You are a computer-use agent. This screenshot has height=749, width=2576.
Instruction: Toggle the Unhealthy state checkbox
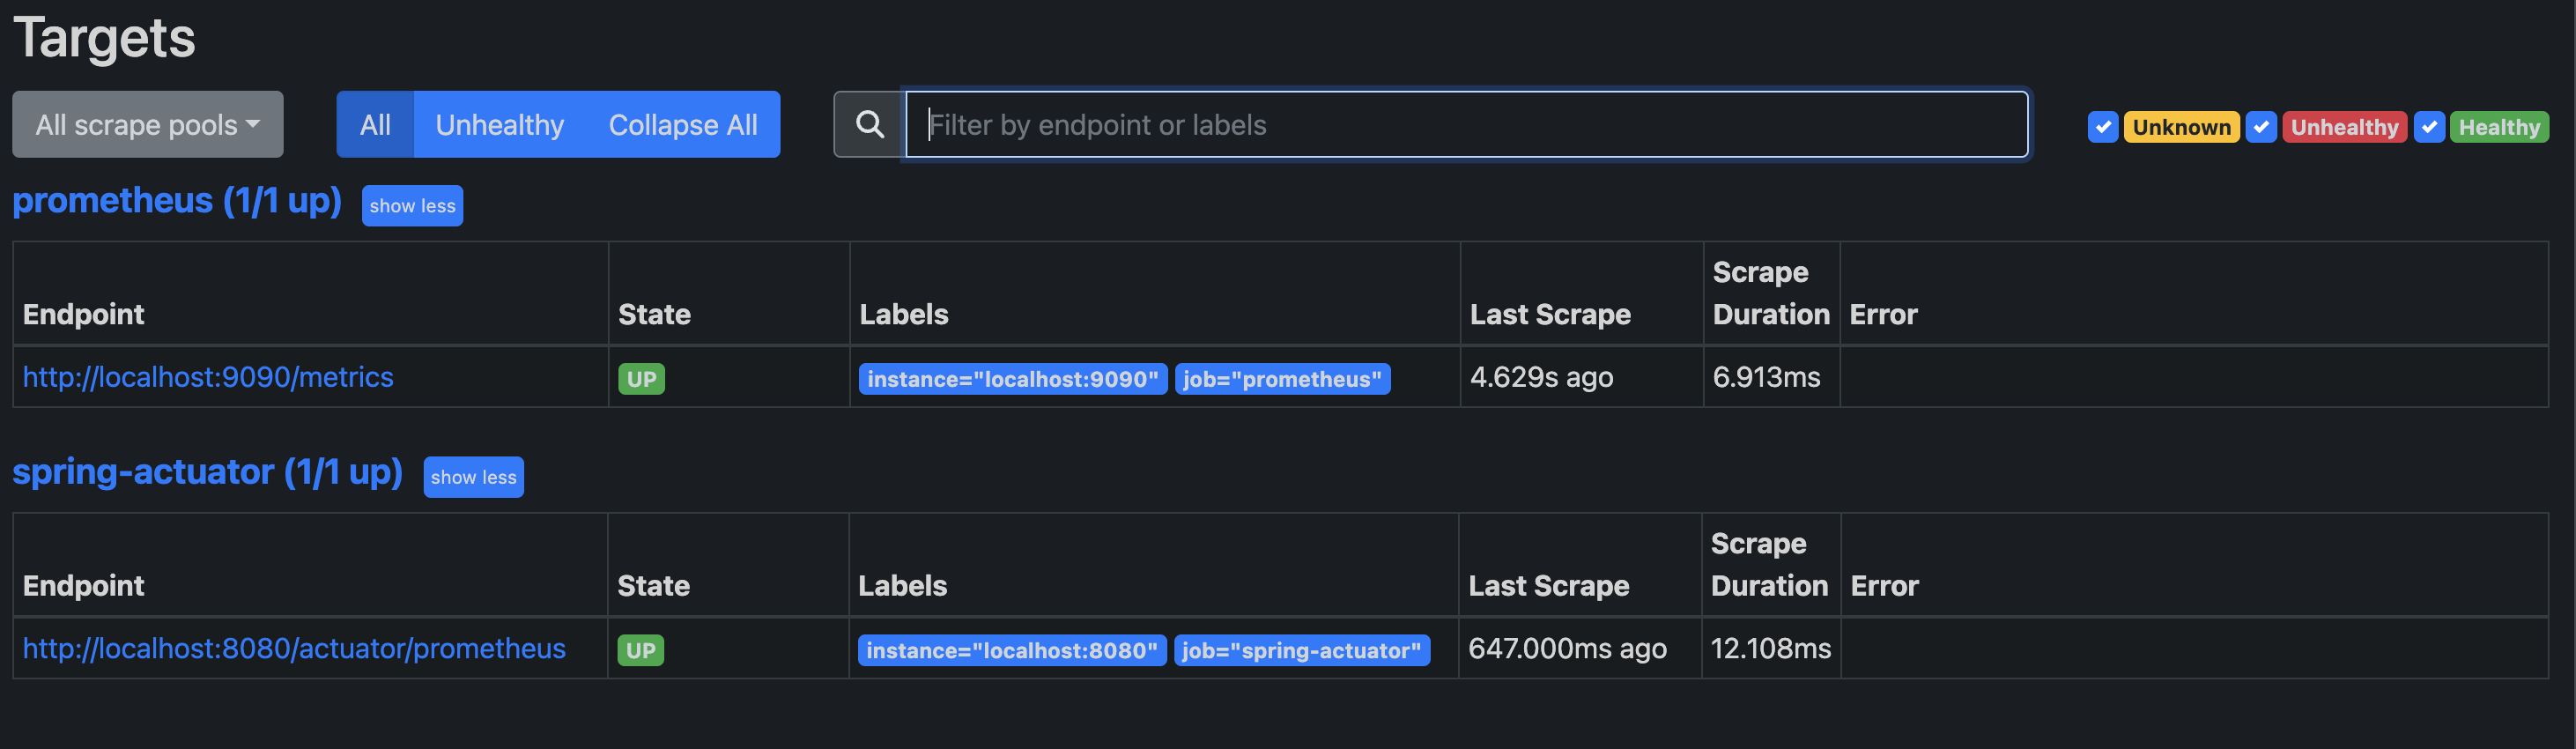pyautogui.click(x=2260, y=127)
